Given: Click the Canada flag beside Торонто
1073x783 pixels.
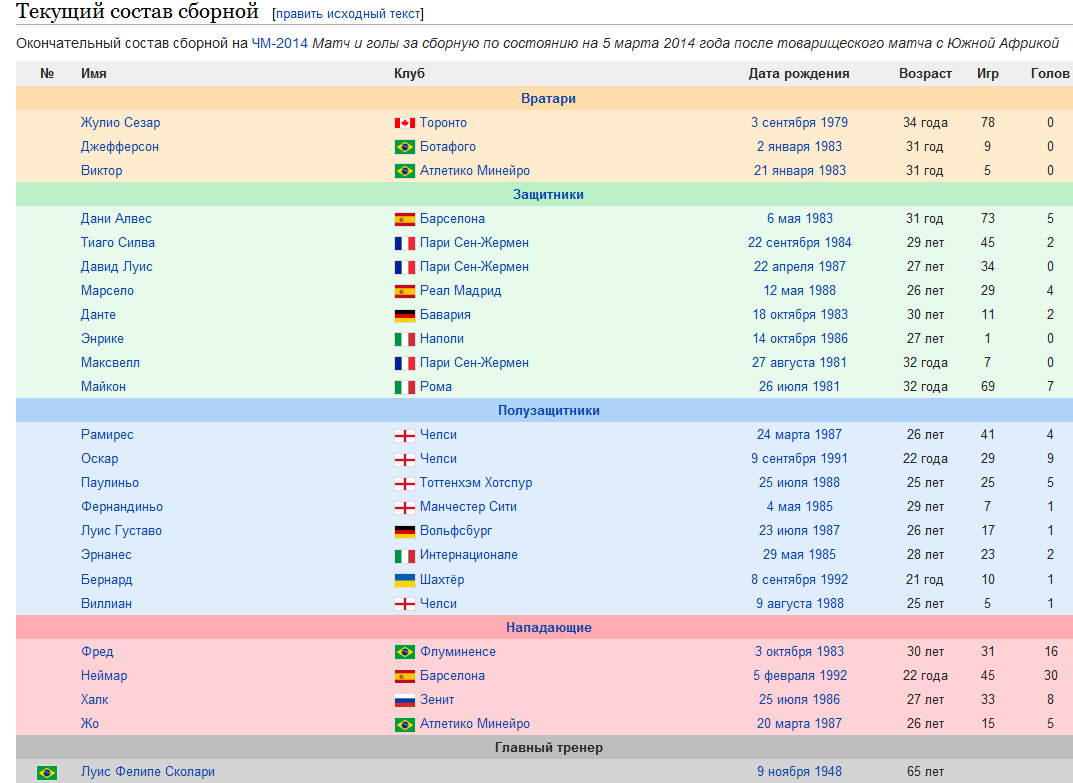Looking at the screenshot, I should [x=404, y=123].
